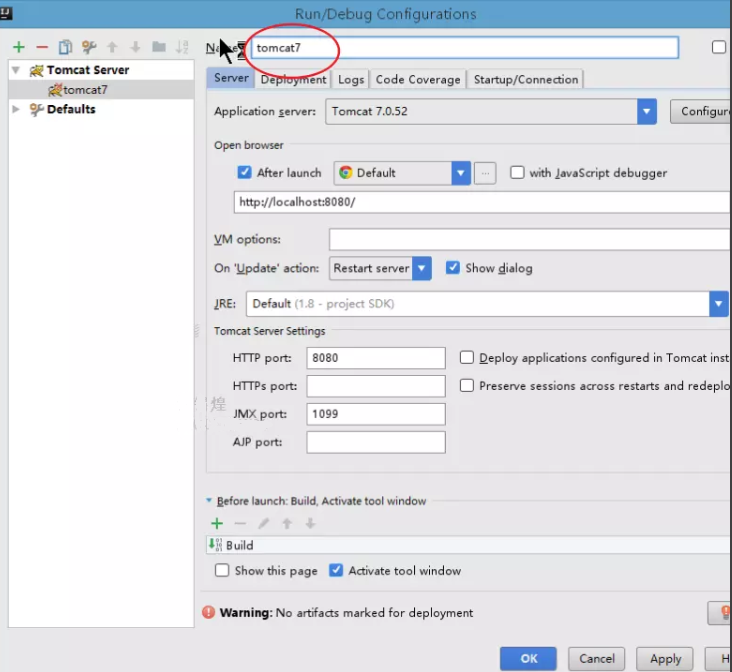
Task: Open browser Default dropdown
Action: click(461, 173)
